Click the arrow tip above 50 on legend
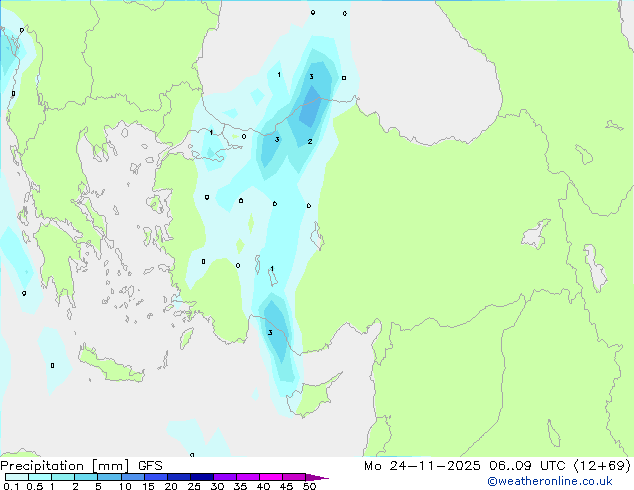Image resolution: width=634 pixels, height=490 pixels. [x=317, y=477]
